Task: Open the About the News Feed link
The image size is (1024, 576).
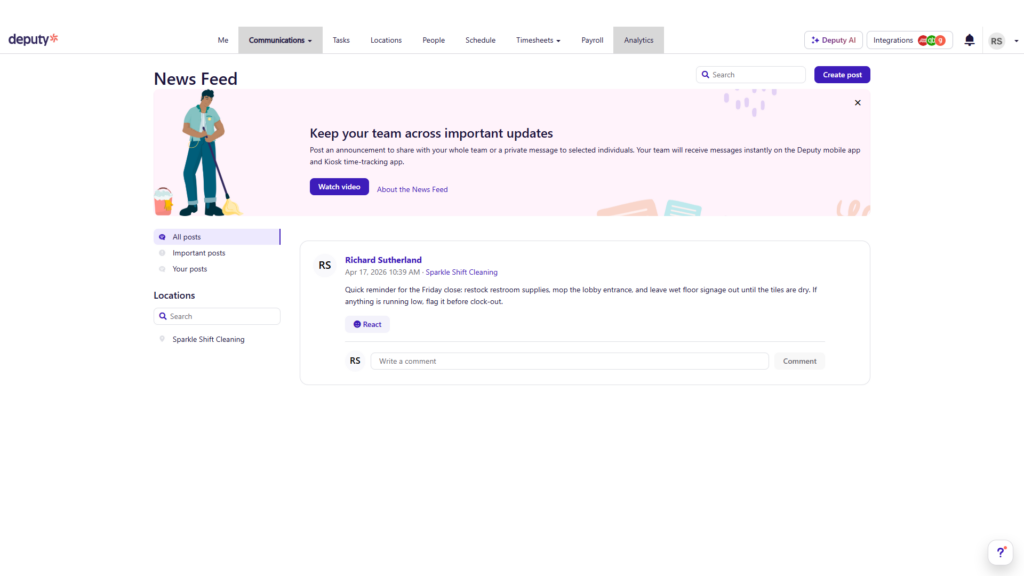Action: pos(412,189)
